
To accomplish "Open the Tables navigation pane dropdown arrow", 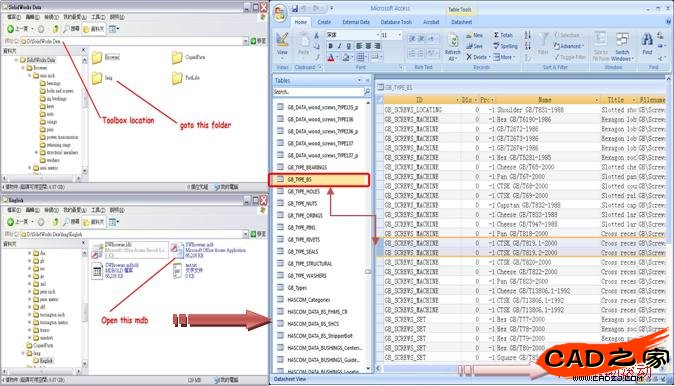I will (359, 80).
